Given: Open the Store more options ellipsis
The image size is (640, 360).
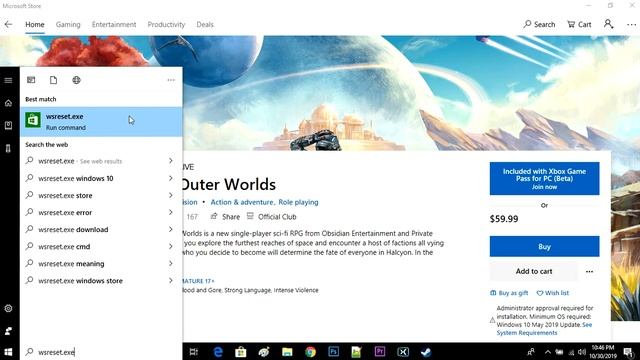Looking at the screenshot, I should point(631,24).
